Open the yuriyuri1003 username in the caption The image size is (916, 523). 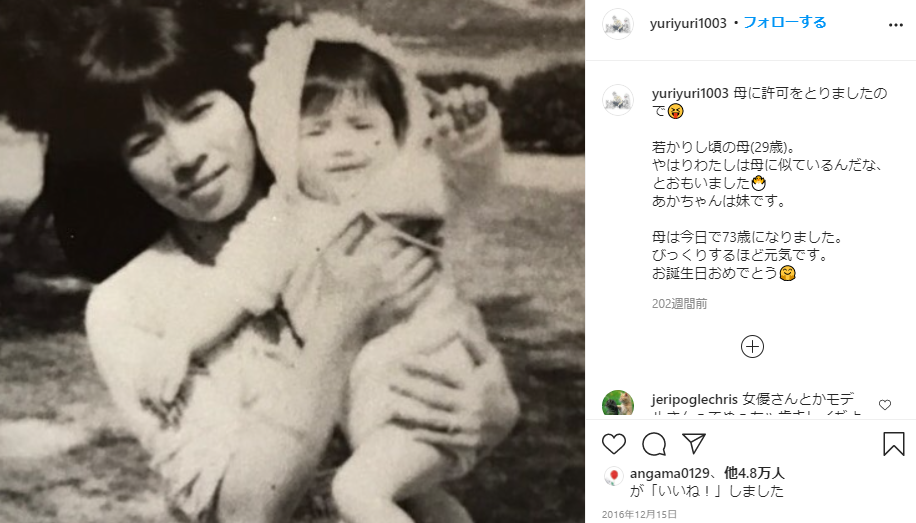(690, 93)
